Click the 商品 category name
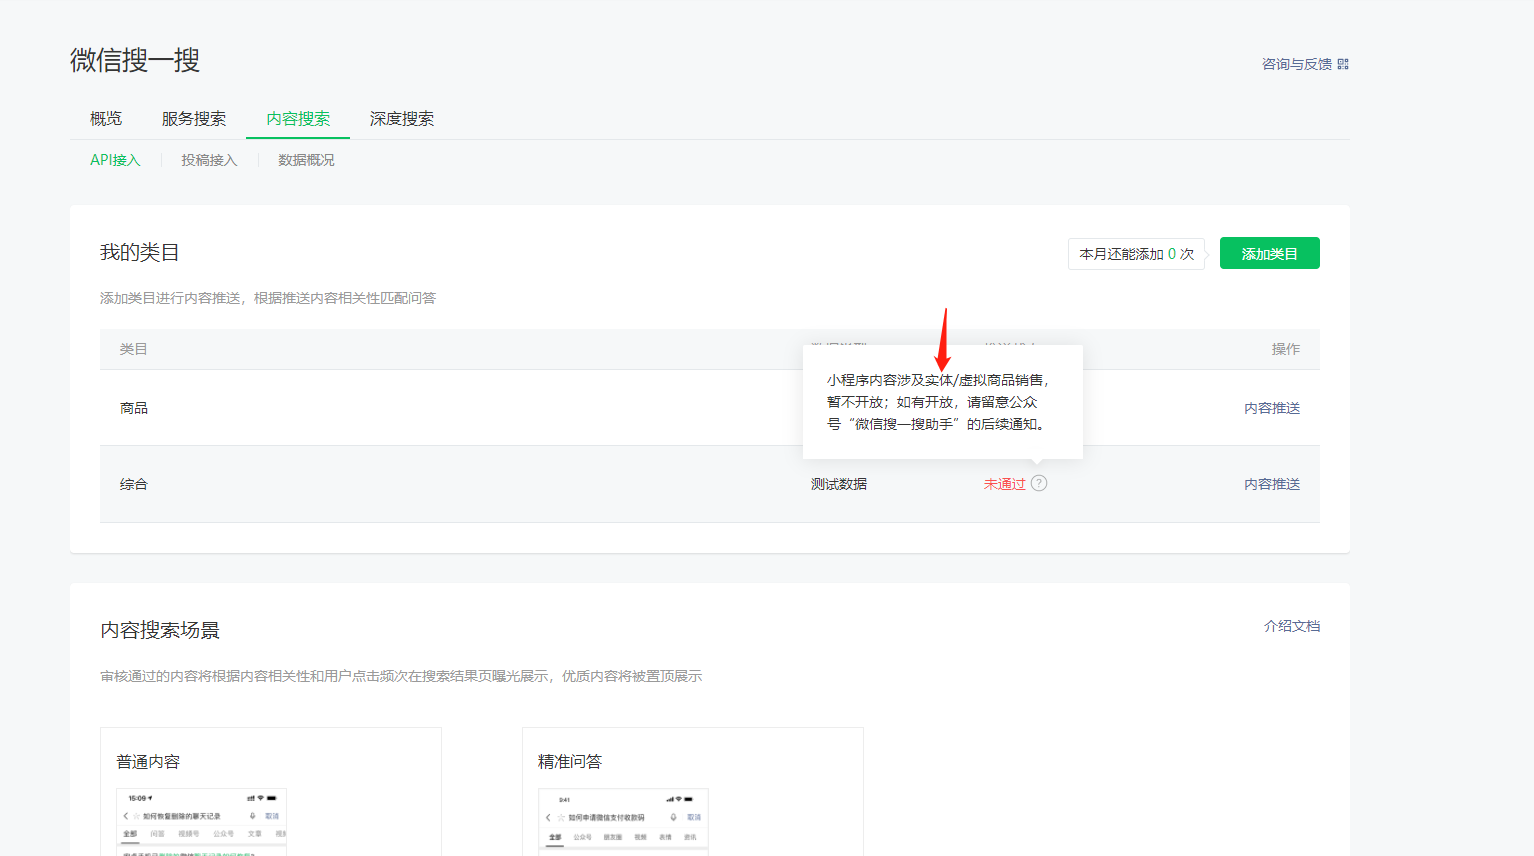The width and height of the screenshot is (1534, 856). pyautogui.click(x=134, y=408)
